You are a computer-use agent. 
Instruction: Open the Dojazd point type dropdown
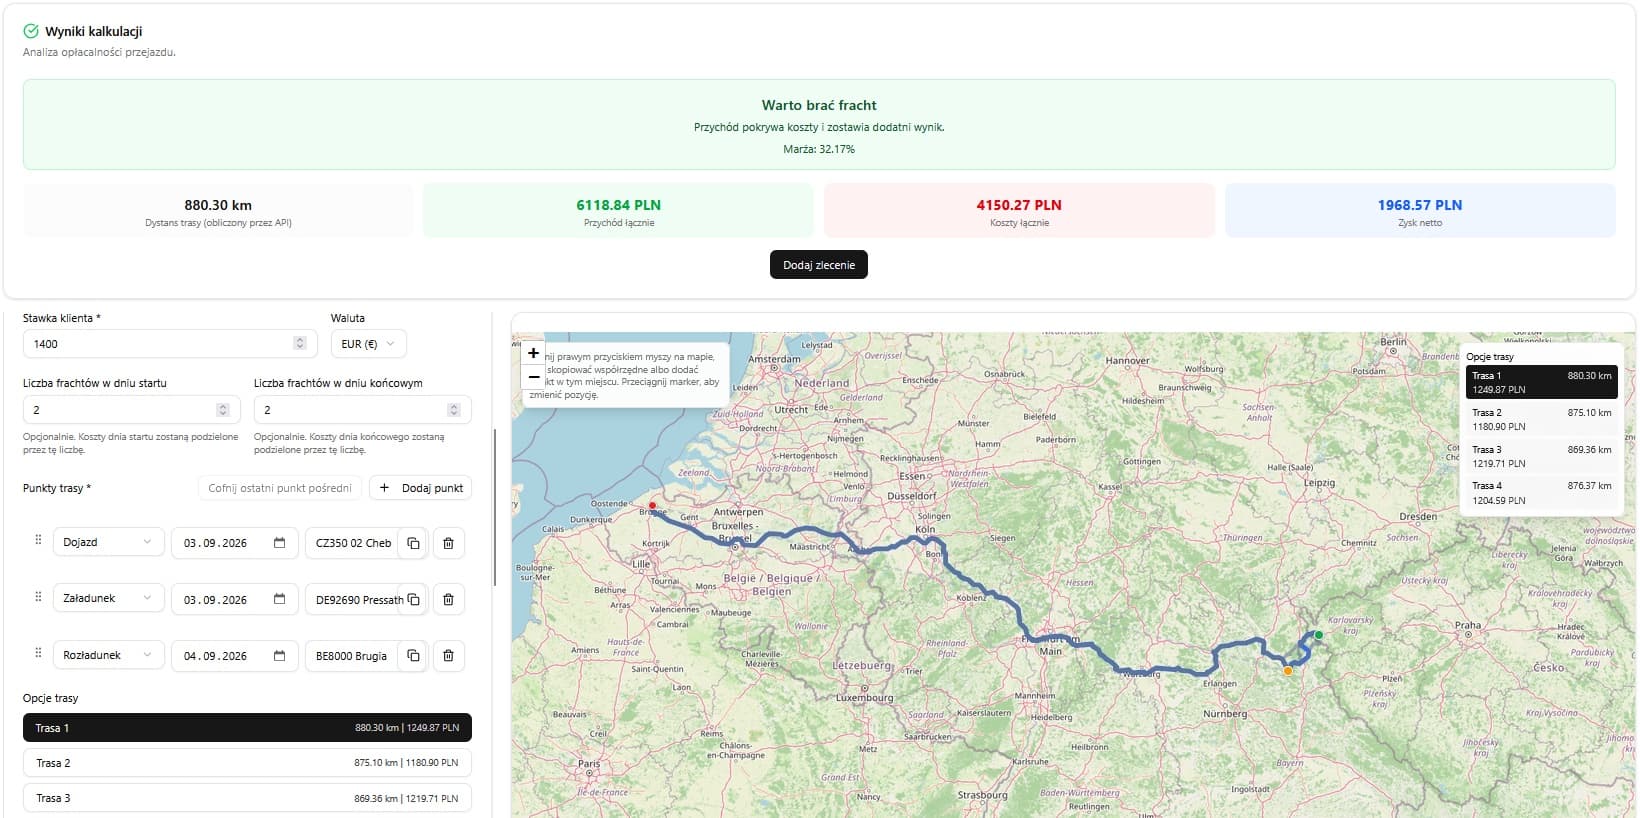[108, 542]
